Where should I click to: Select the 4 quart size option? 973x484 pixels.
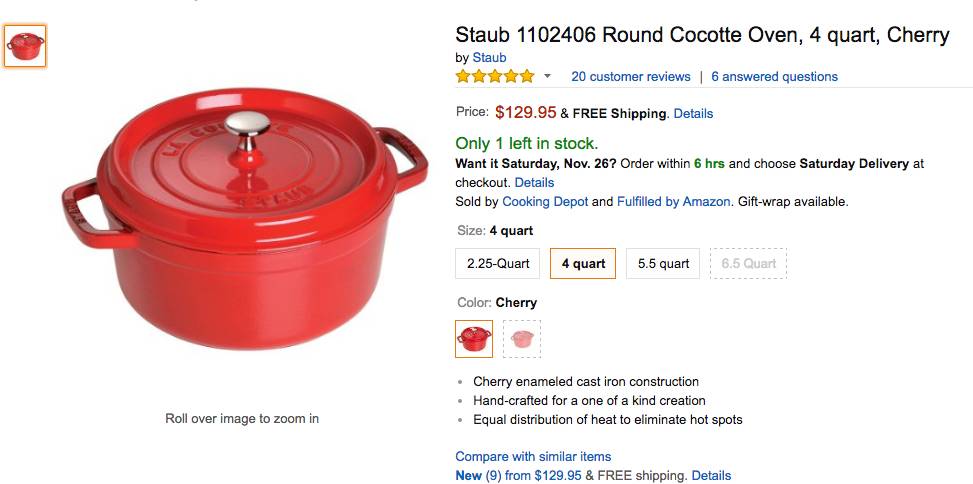[x=583, y=264]
